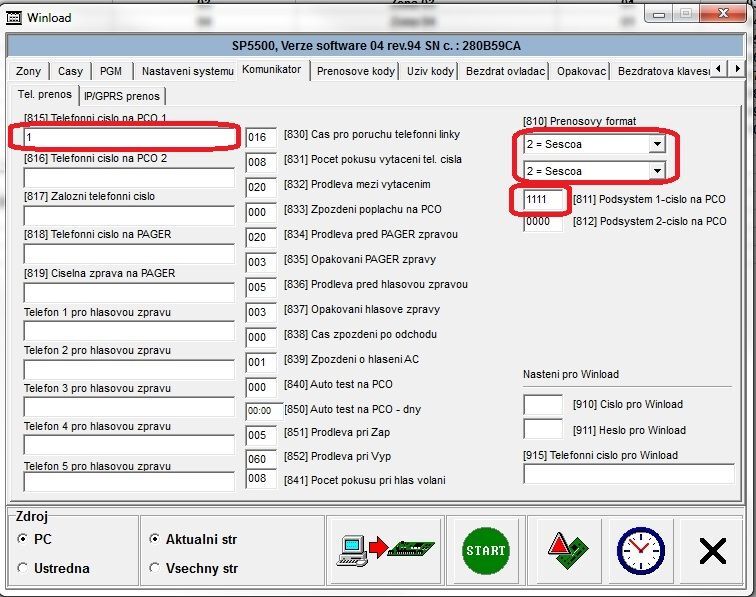Click the Telefonni cislo na PCO 1 field
The image size is (756, 597).
point(128,136)
